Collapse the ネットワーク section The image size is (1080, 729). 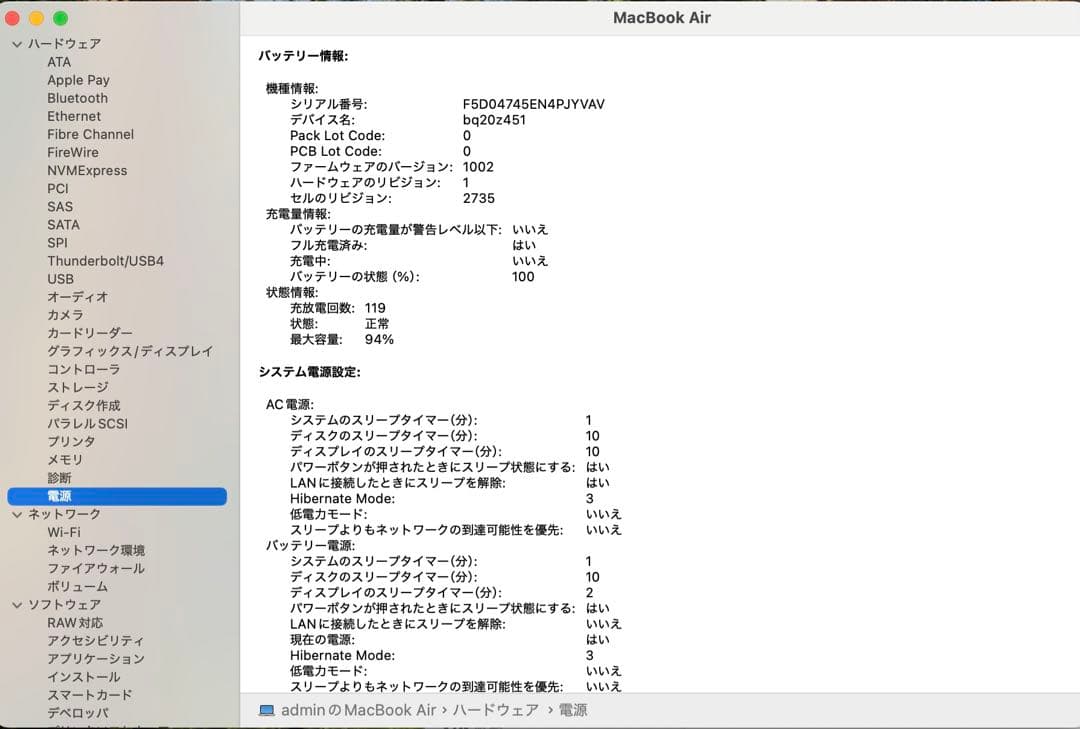tap(16, 513)
